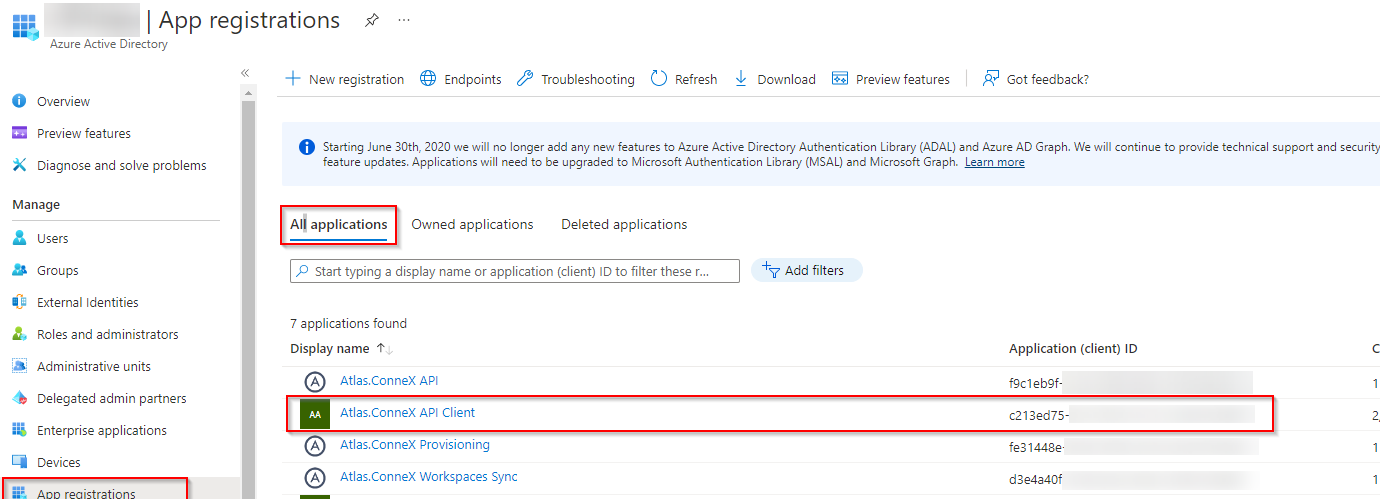Open Users in the Manage section
Screen dimensions: 1380x499
pos(52,238)
